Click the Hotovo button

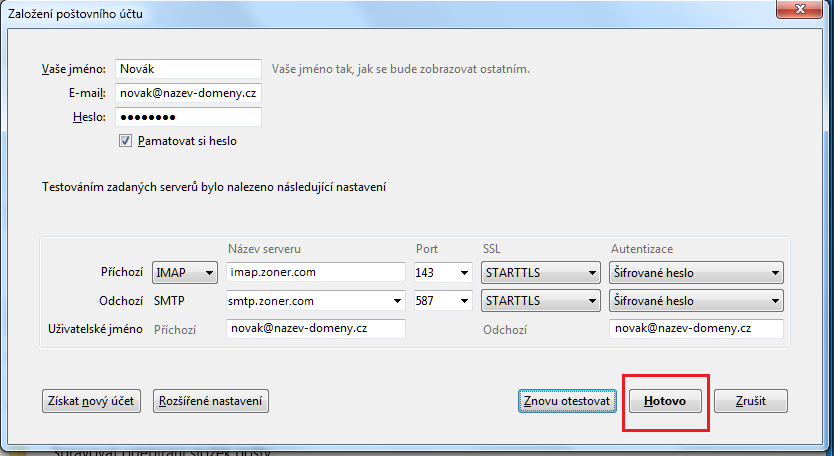click(x=665, y=401)
